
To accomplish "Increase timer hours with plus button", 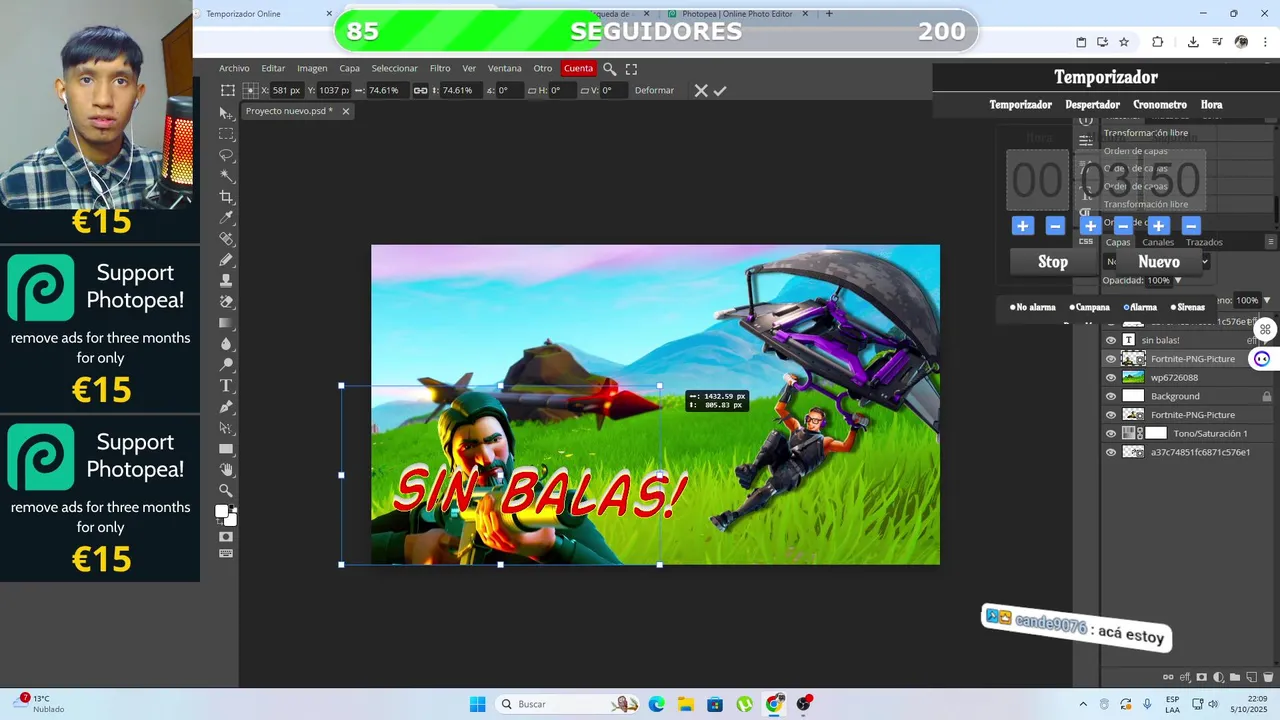I will click(1022, 226).
